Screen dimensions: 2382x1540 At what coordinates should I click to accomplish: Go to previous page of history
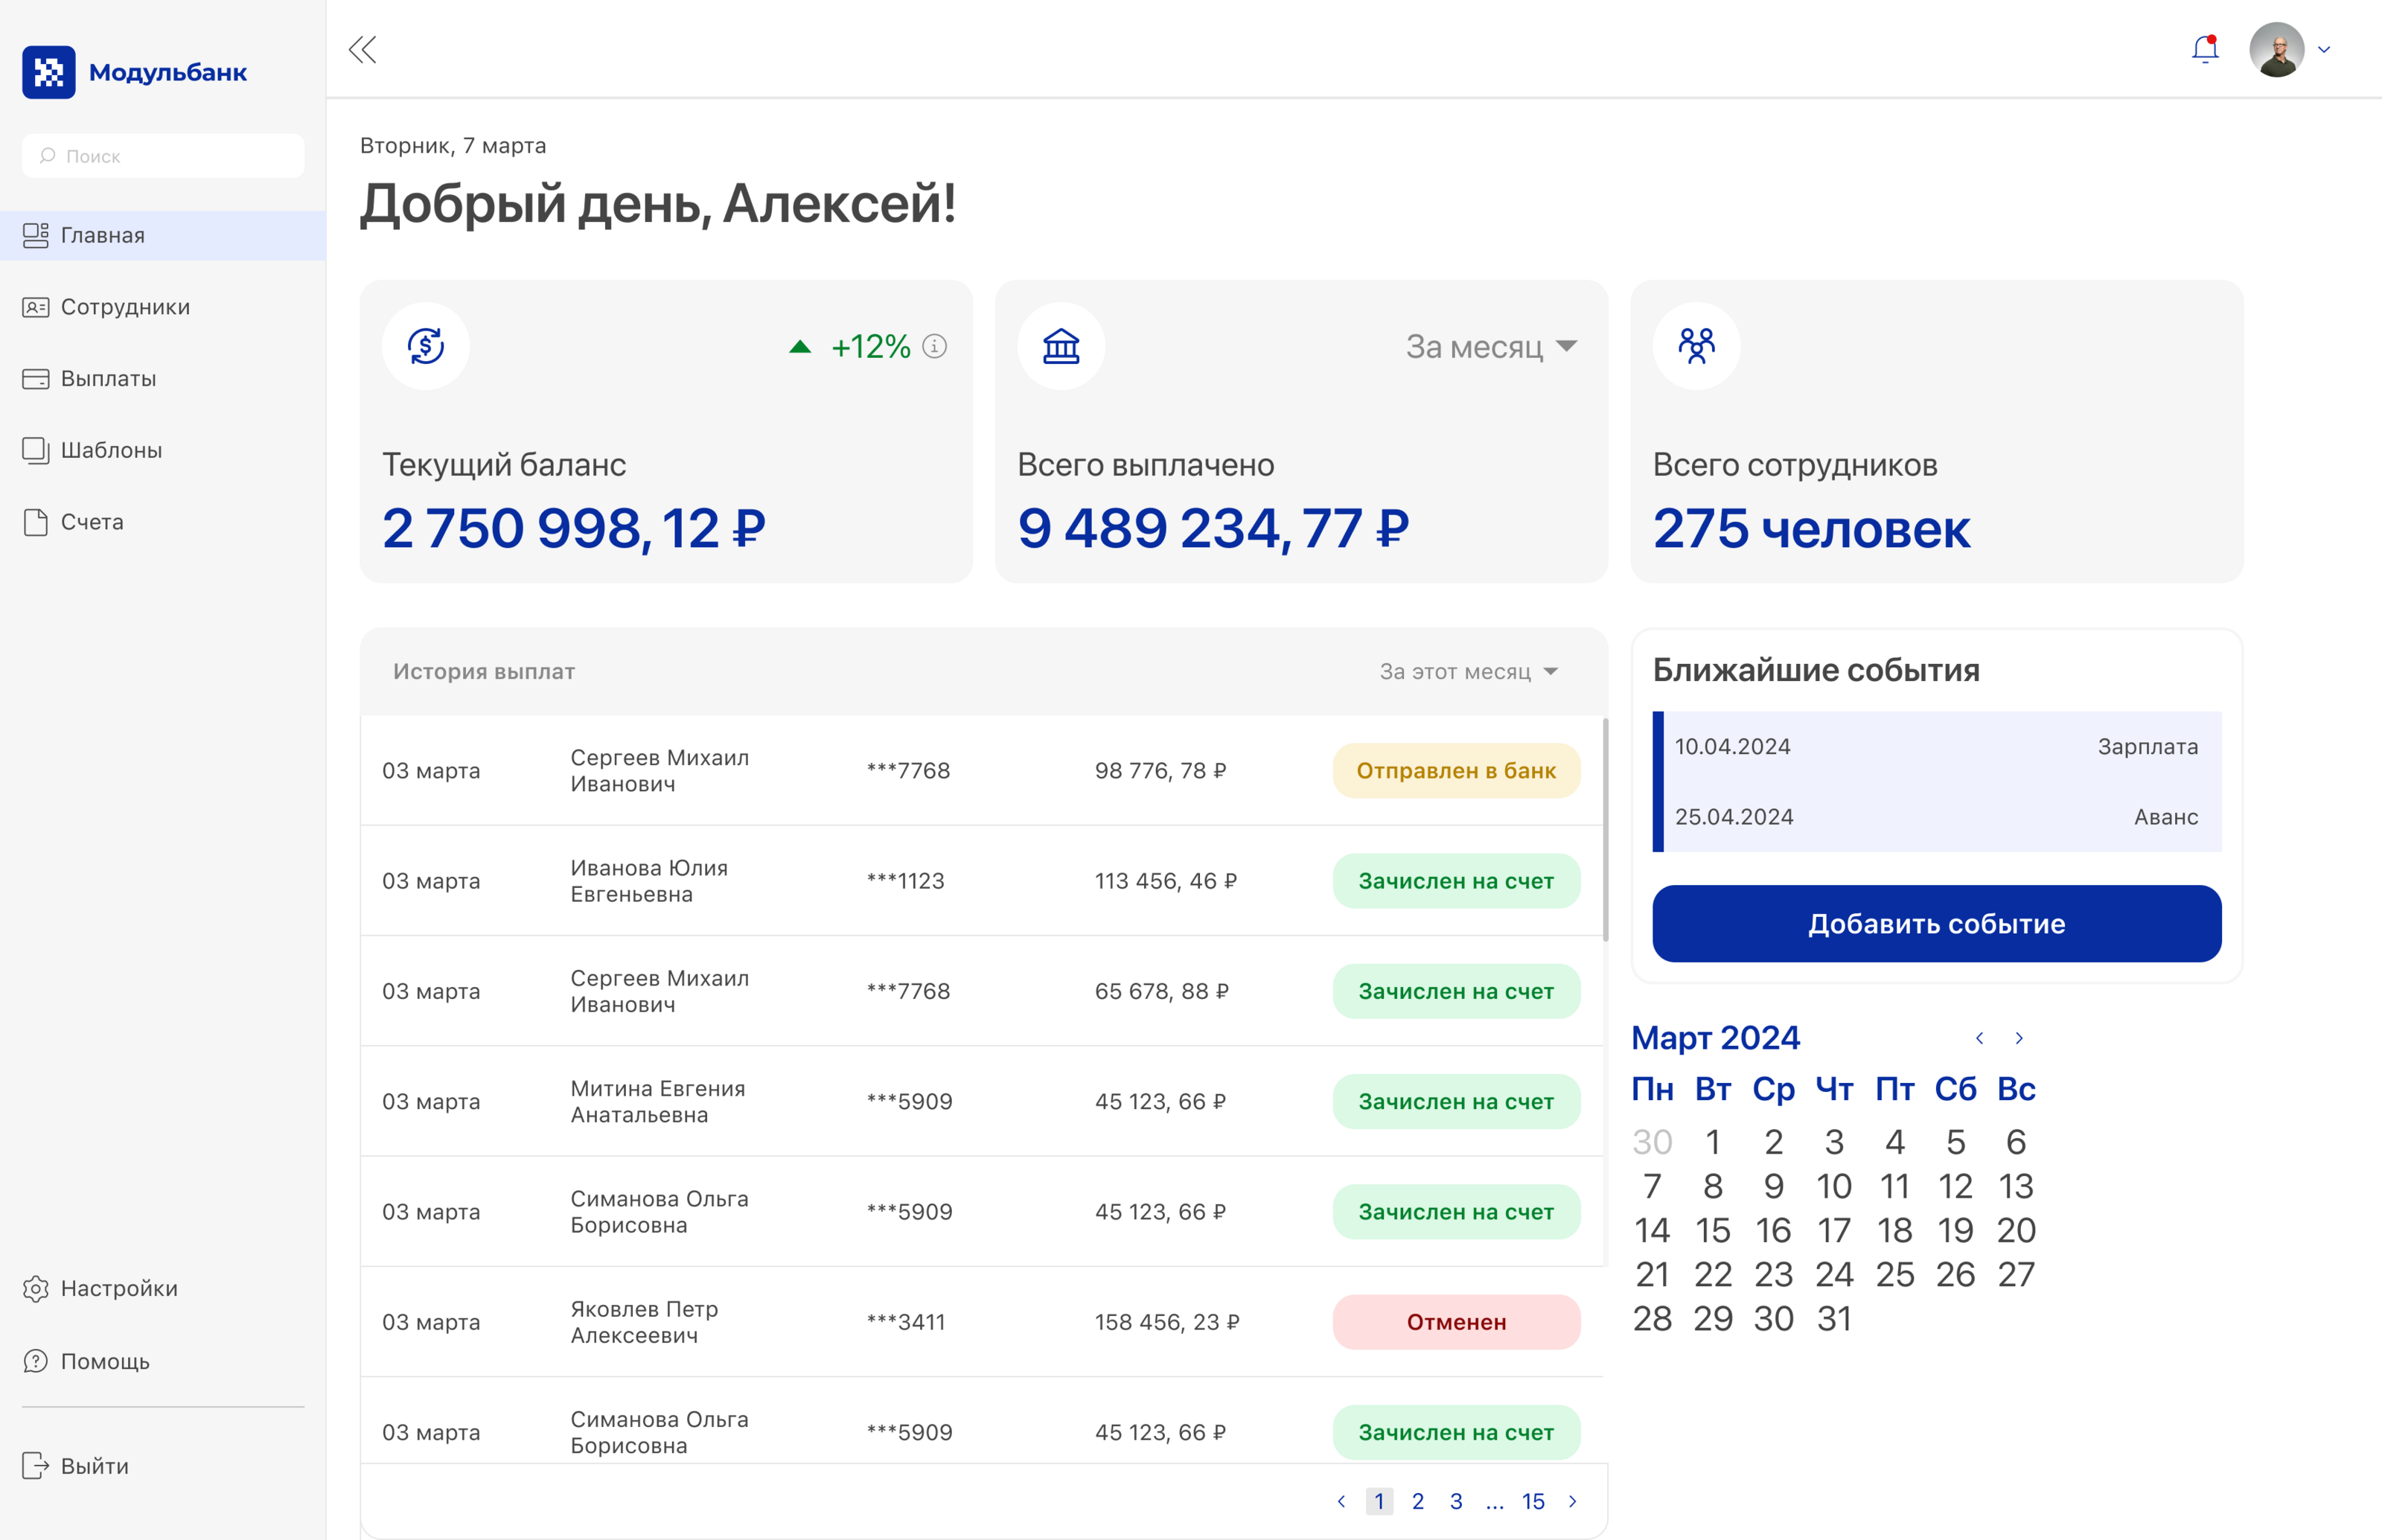click(1341, 1501)
